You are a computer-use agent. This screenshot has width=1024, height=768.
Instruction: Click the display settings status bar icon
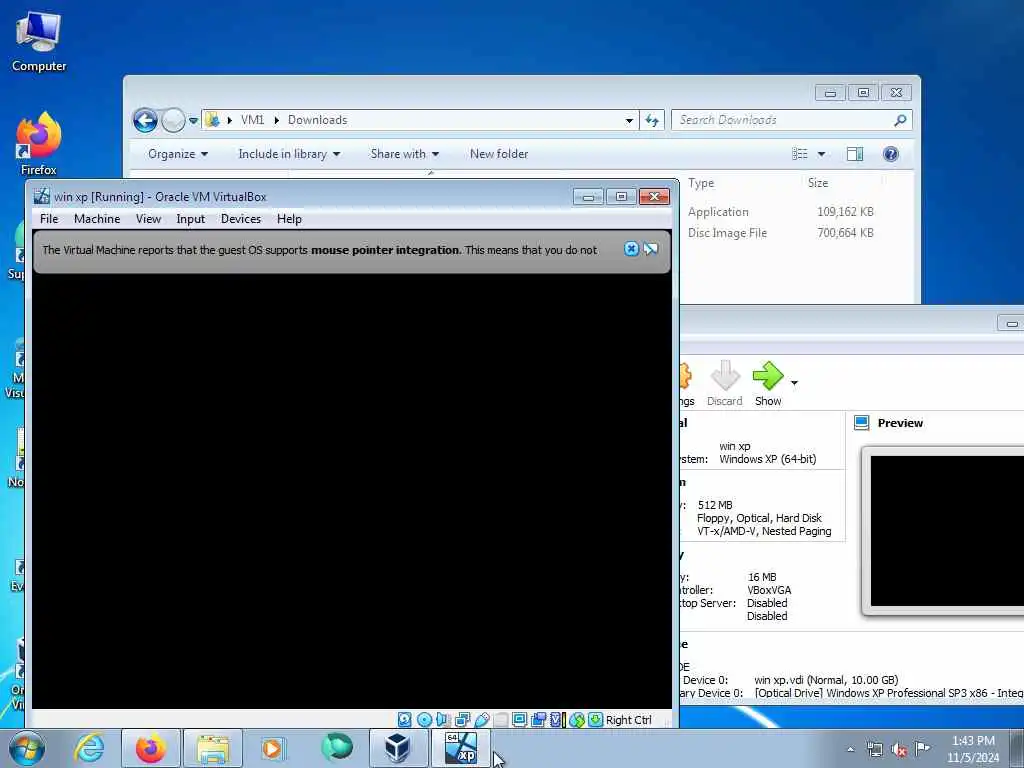tap(519, 720)
